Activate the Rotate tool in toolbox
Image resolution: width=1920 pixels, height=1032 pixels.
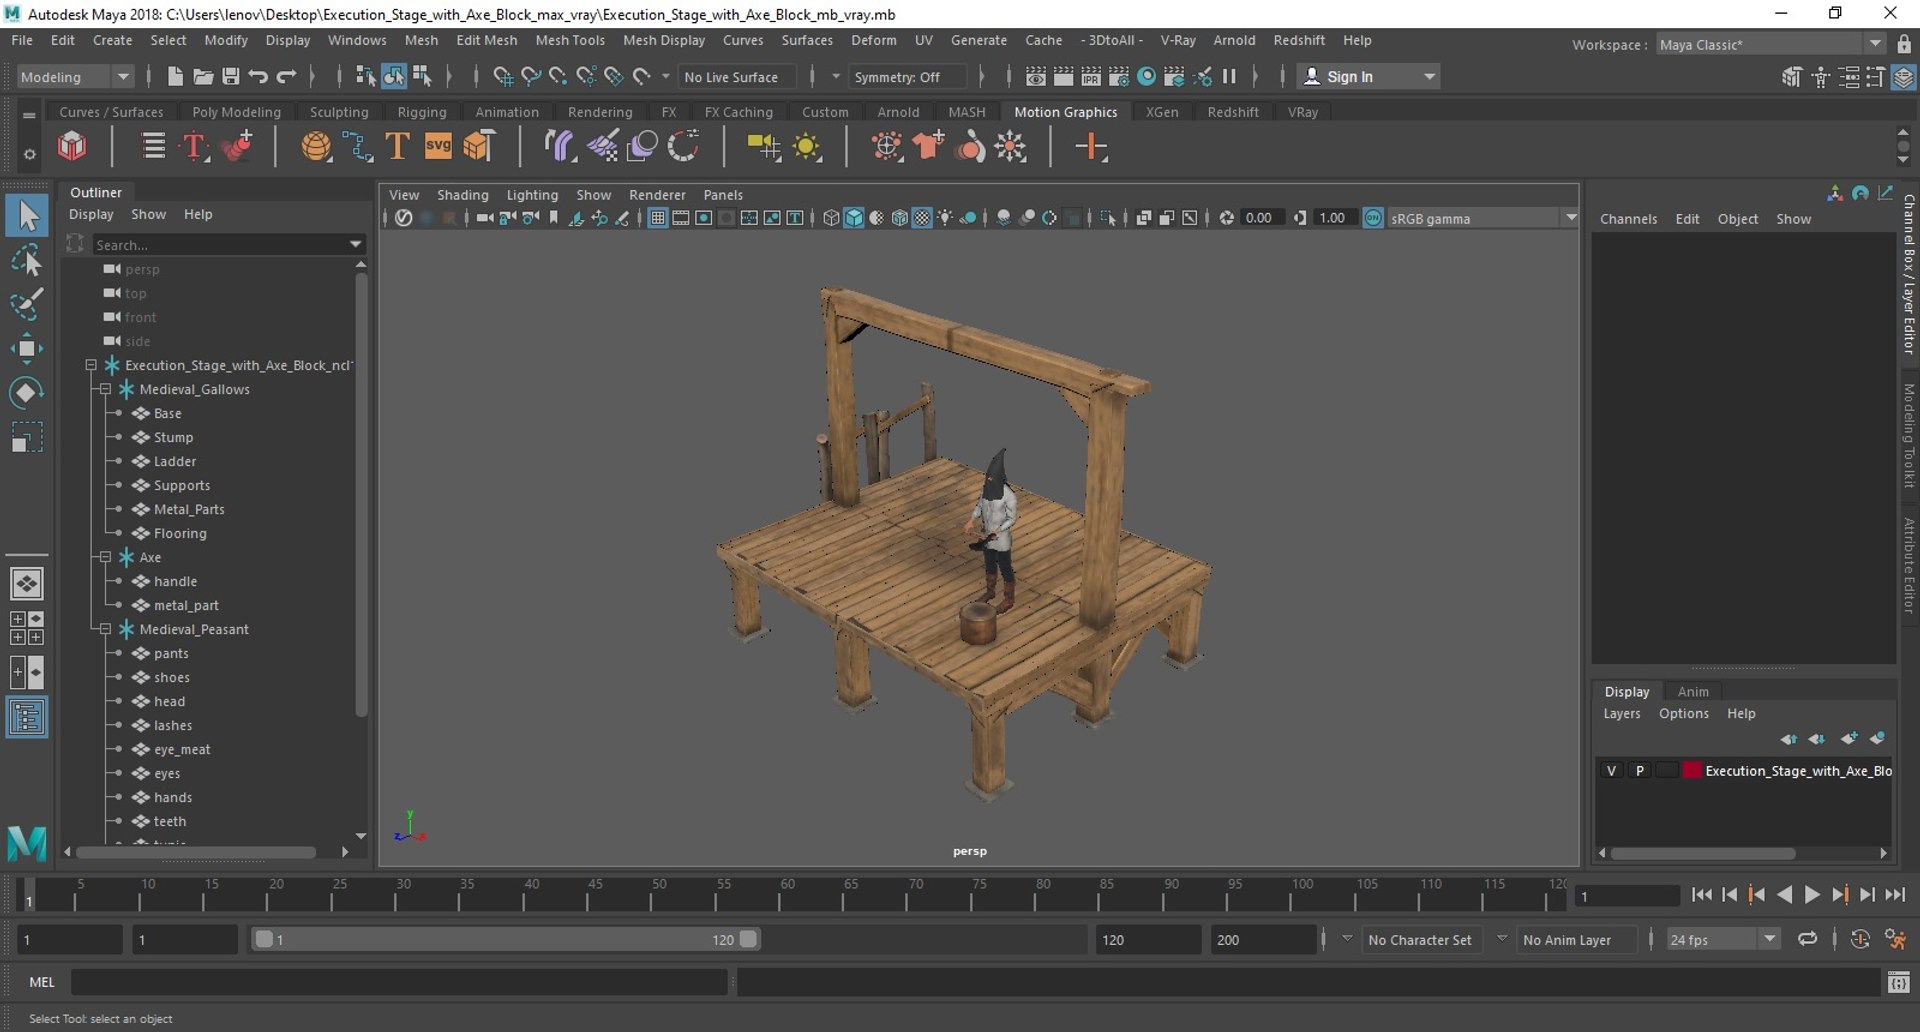click(x=27, y=392)
